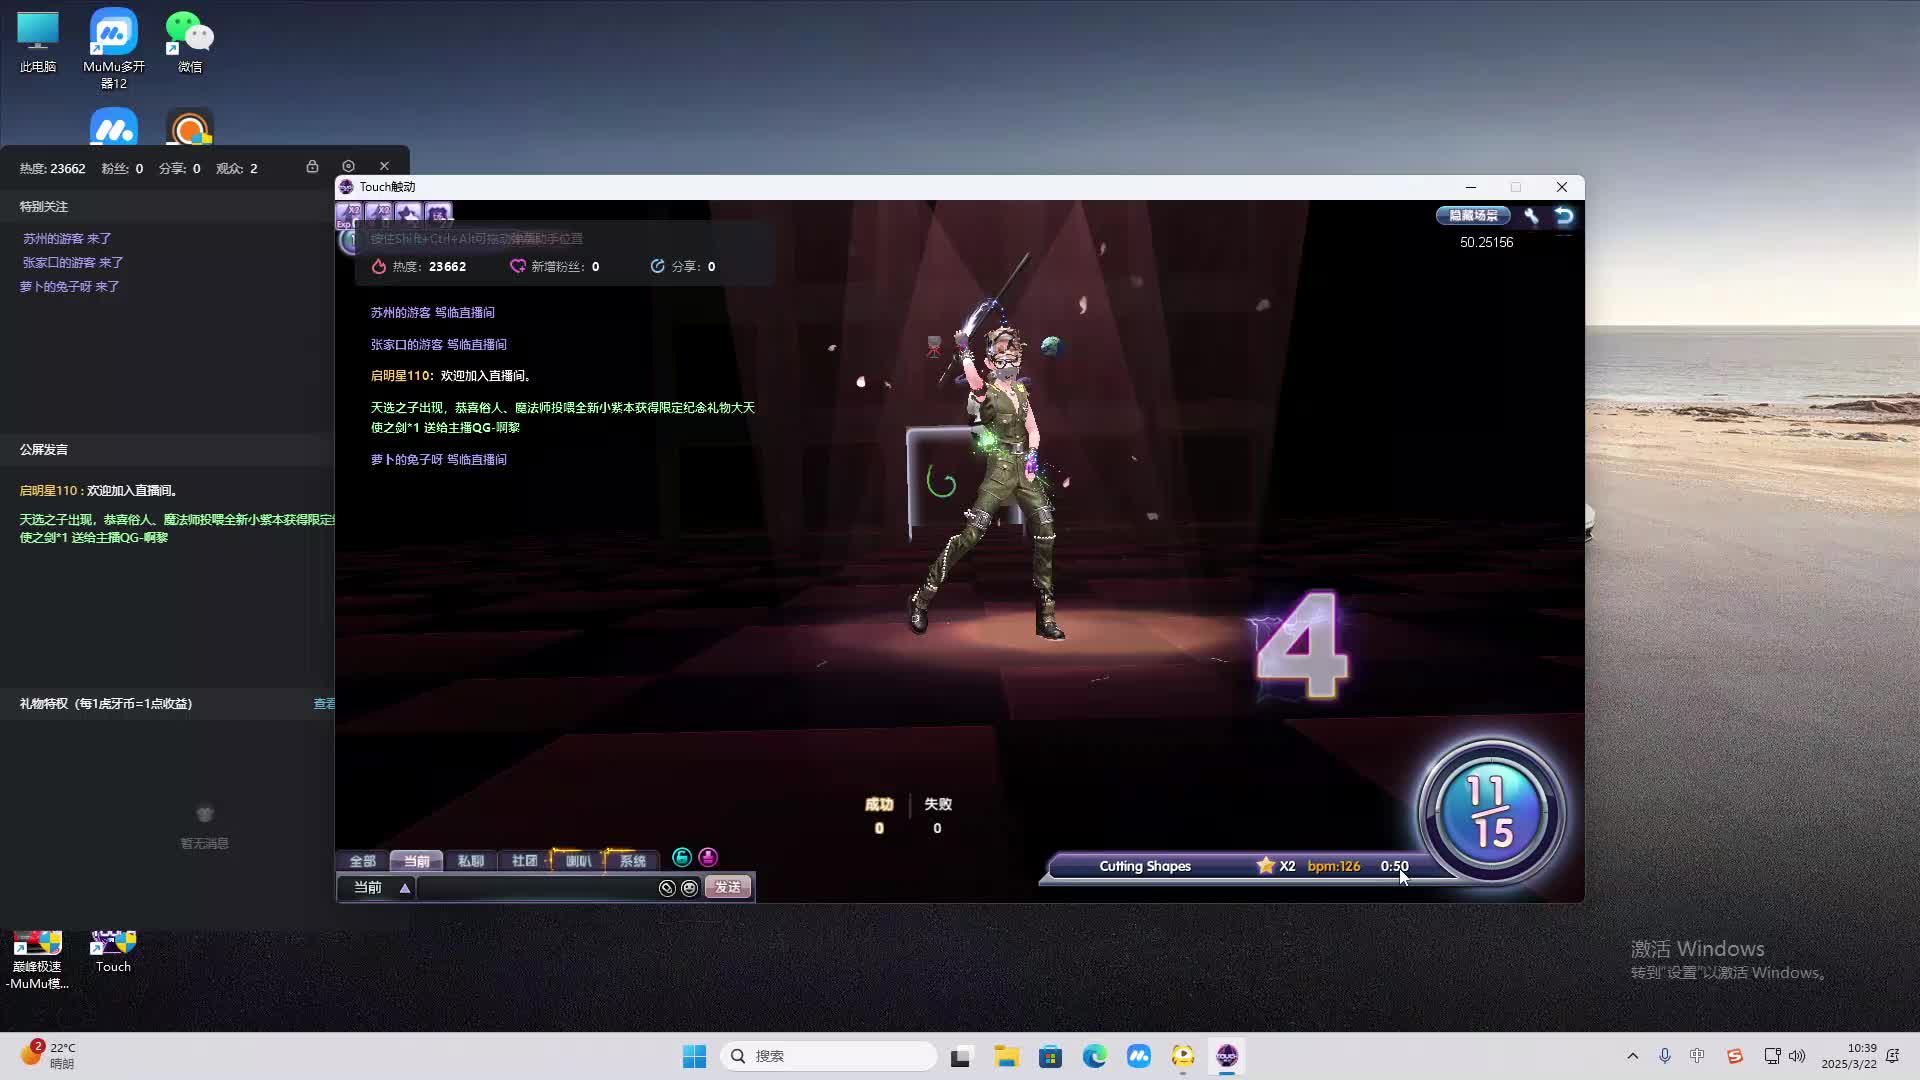Select the 全部 chat tab

[362, 861]
